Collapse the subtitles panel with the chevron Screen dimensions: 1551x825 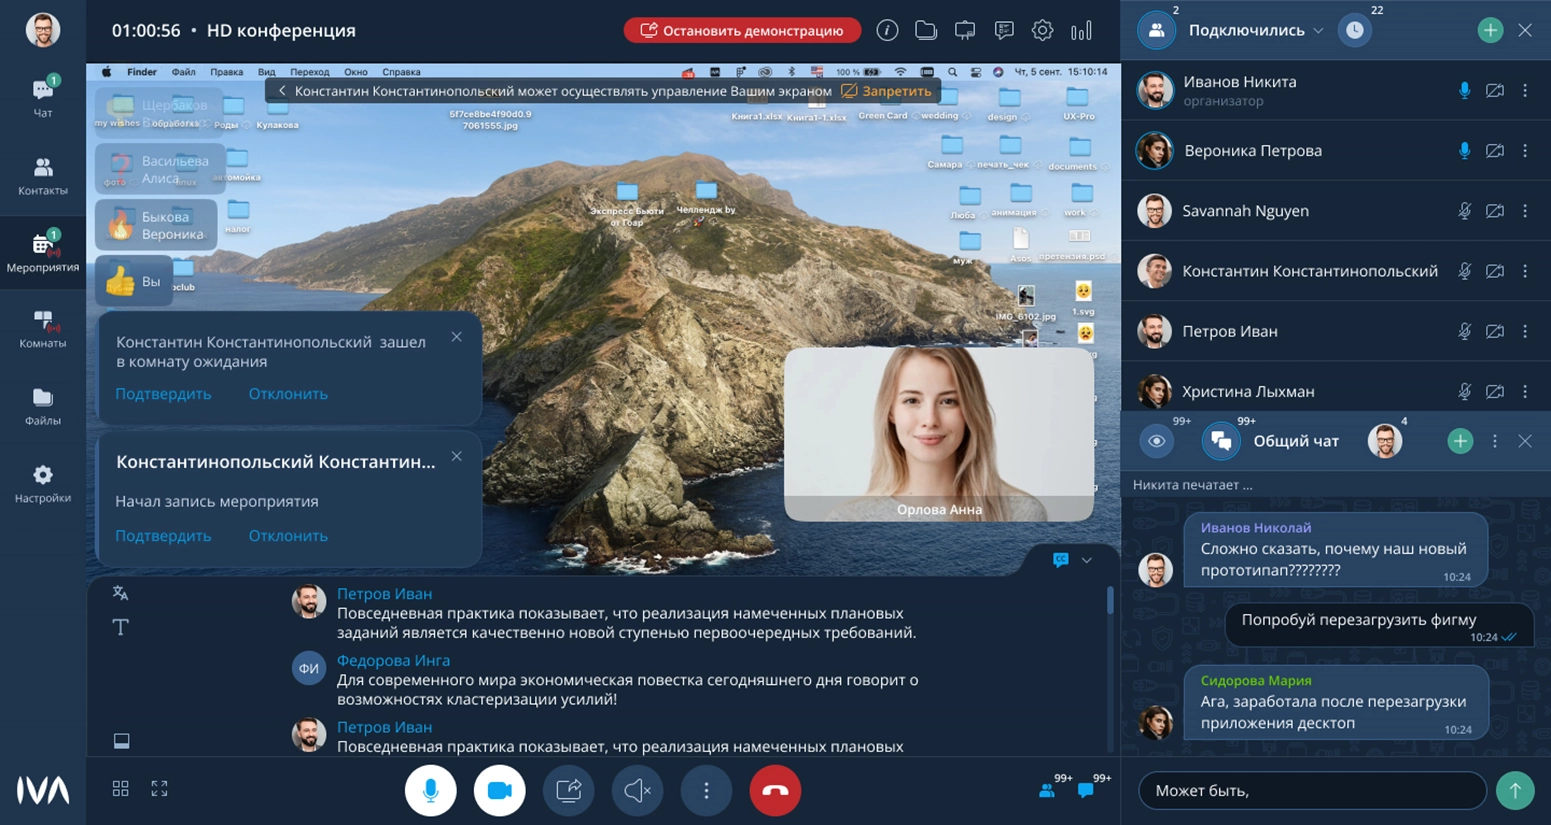(x=1087, y=560)
